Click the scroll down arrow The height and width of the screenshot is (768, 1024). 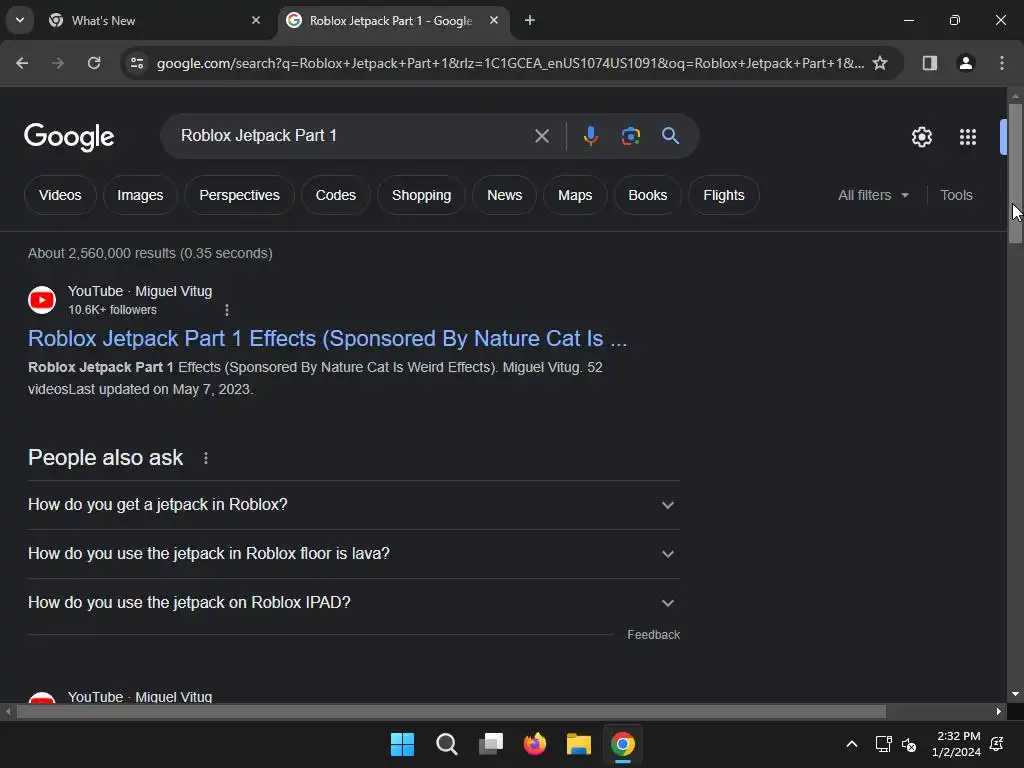click(1015, 694)
